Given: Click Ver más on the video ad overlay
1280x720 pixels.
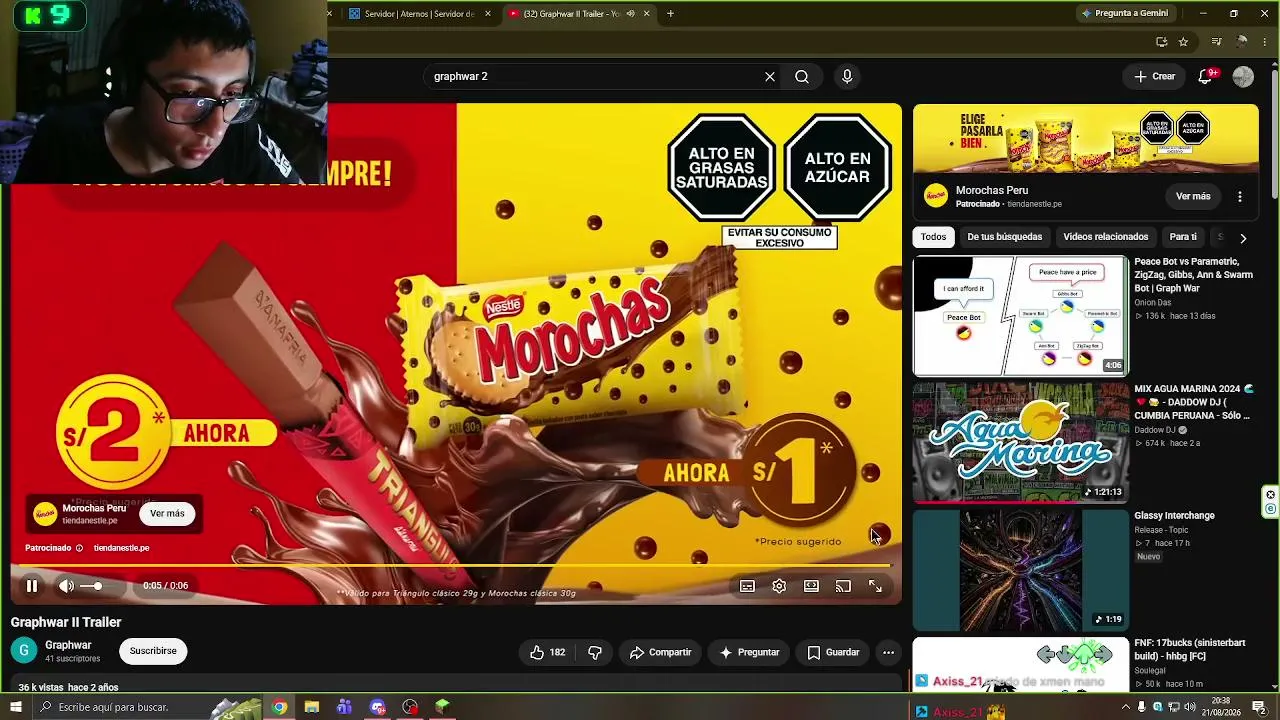Looking at the screenshot, I should coord(167,513).
